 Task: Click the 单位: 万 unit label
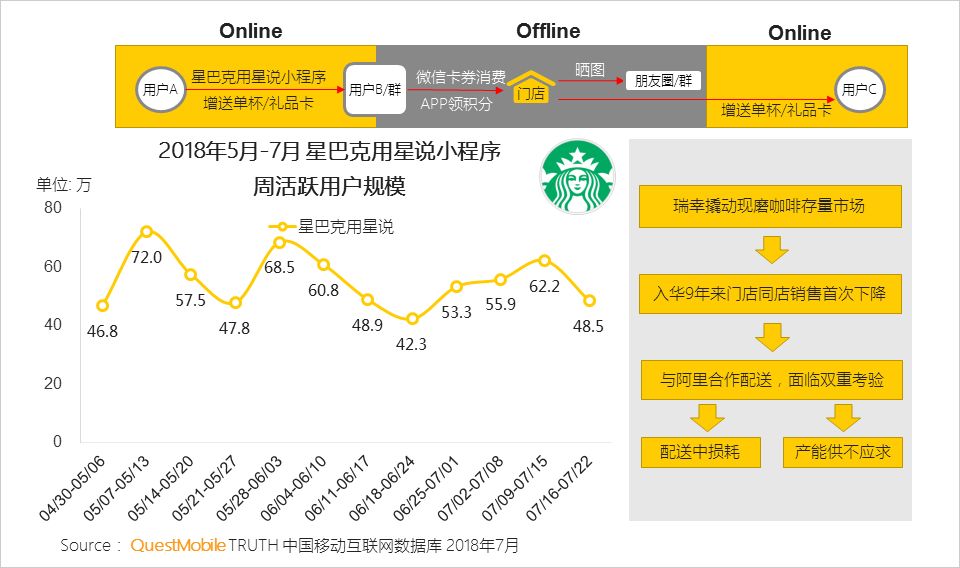click(x=64, y=185)
